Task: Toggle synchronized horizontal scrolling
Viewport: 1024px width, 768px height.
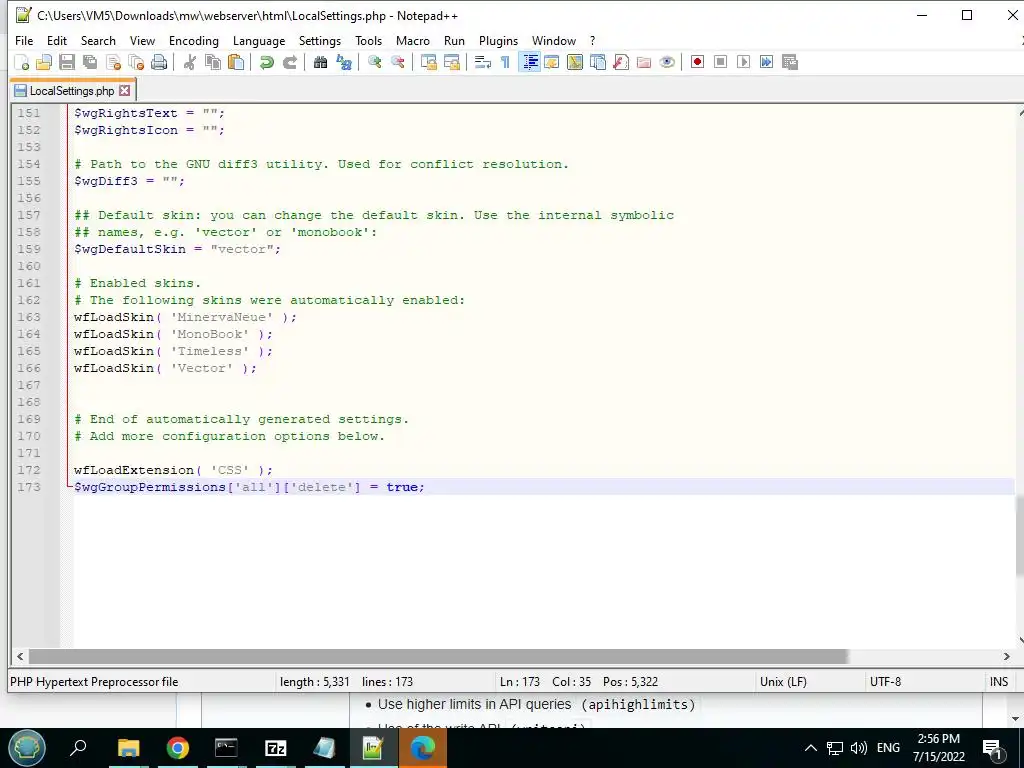Action: (451, 62)
